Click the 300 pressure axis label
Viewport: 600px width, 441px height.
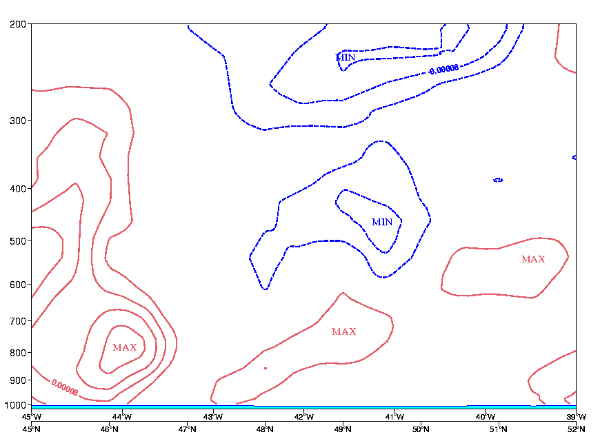(17, 121)
